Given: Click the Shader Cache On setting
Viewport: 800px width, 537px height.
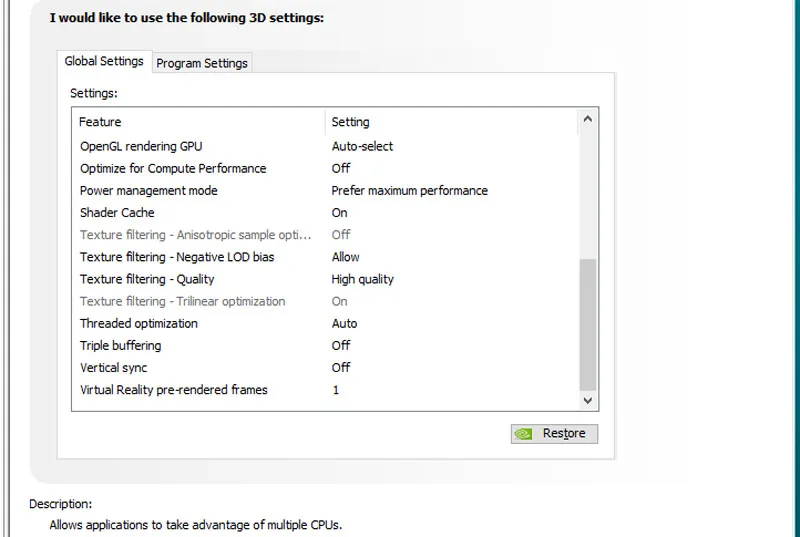Looking at the screenshot, I should (x=339, y=213).
